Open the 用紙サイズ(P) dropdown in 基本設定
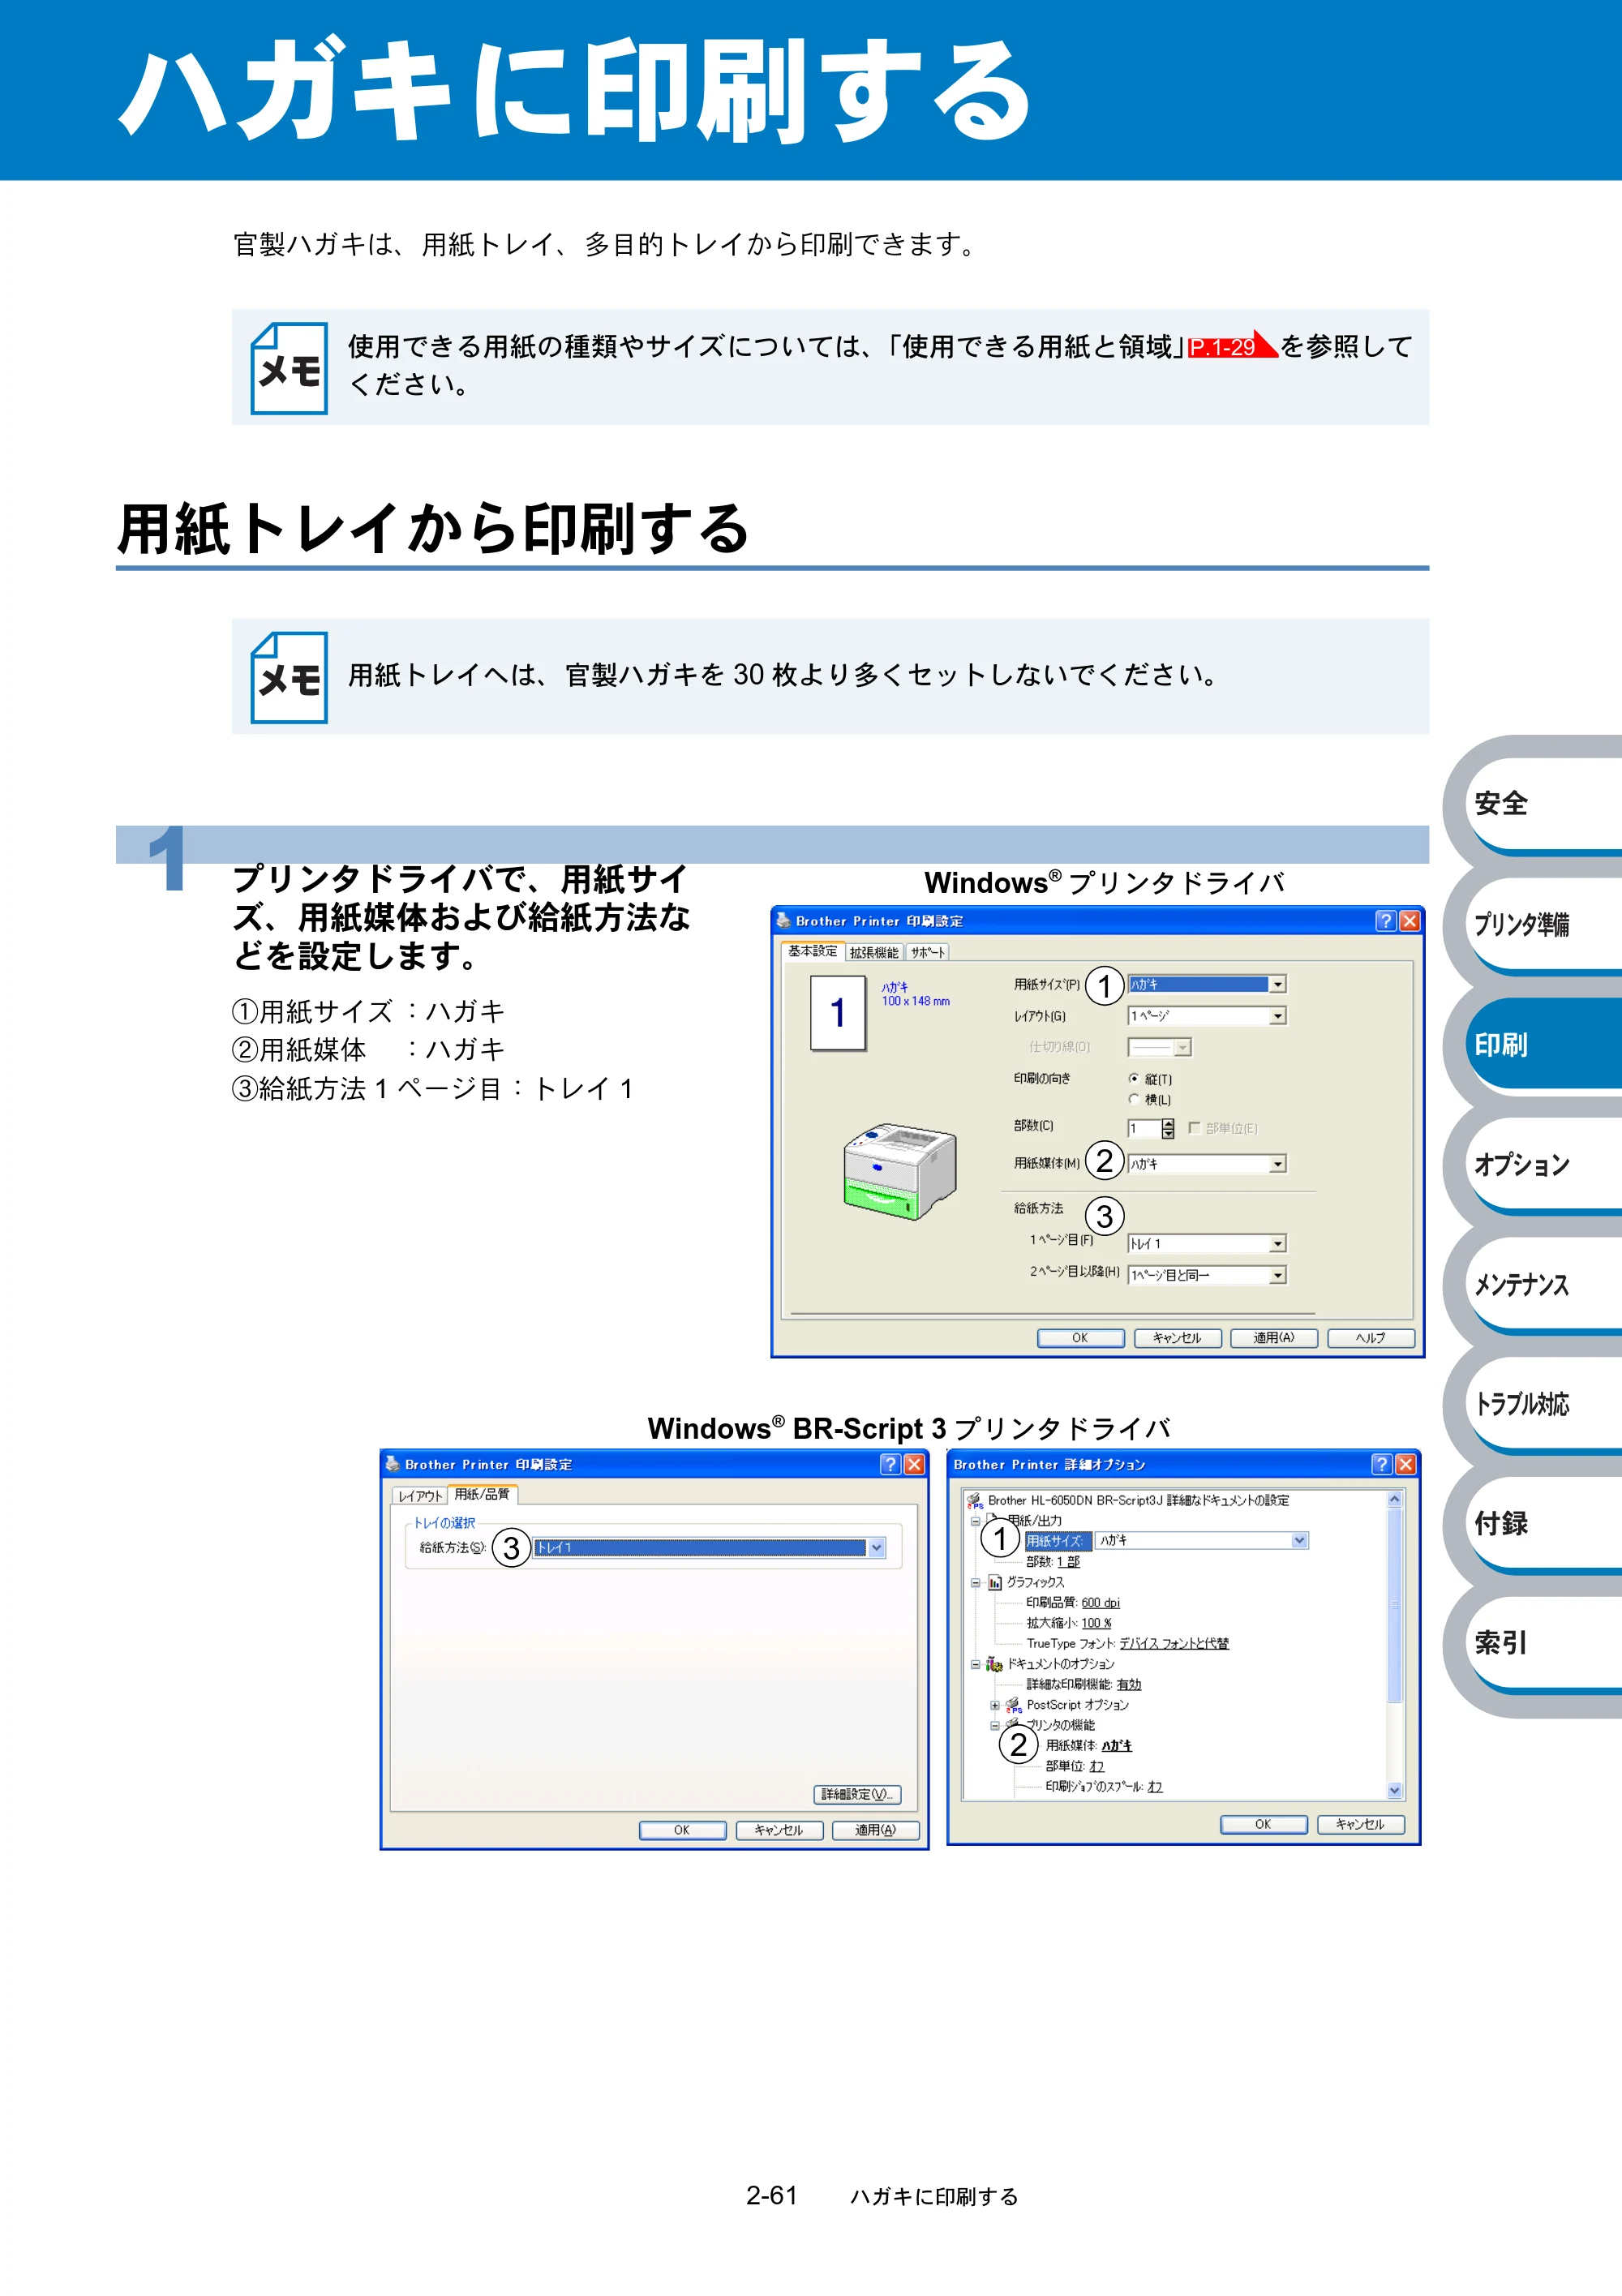 click(1207, 984)
